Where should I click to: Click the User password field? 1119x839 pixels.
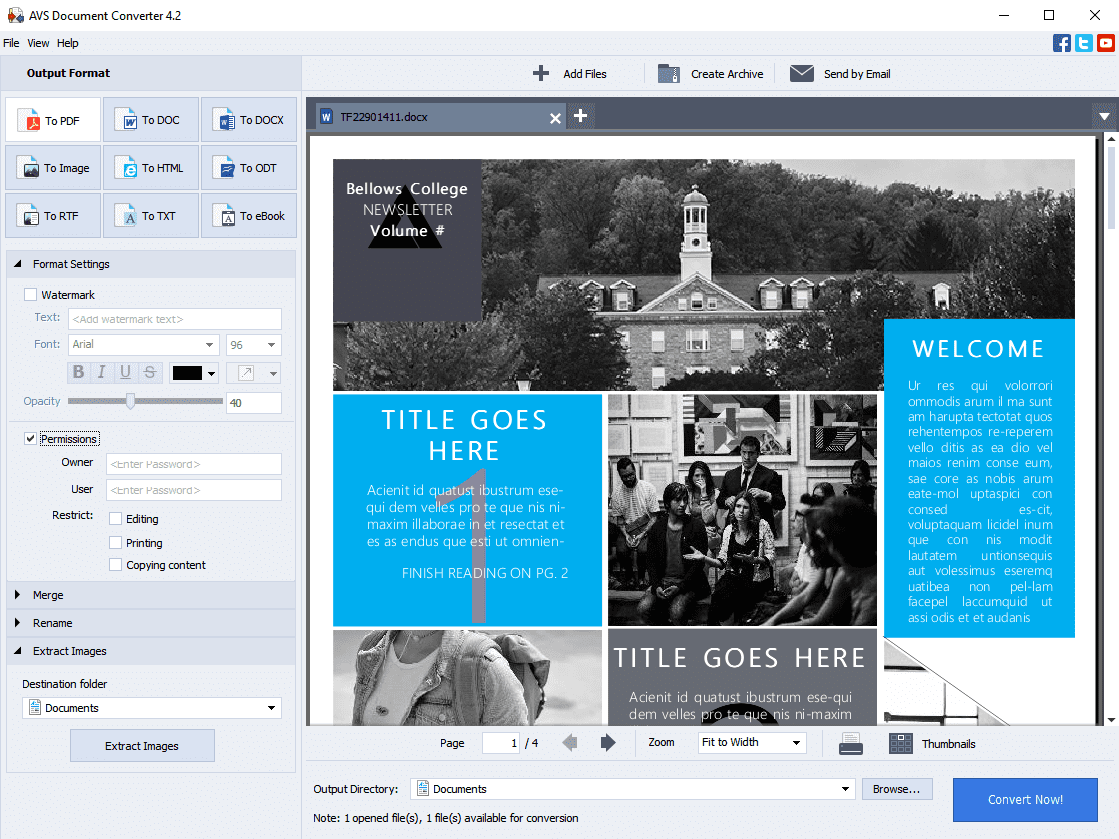[x=193, y=490]
